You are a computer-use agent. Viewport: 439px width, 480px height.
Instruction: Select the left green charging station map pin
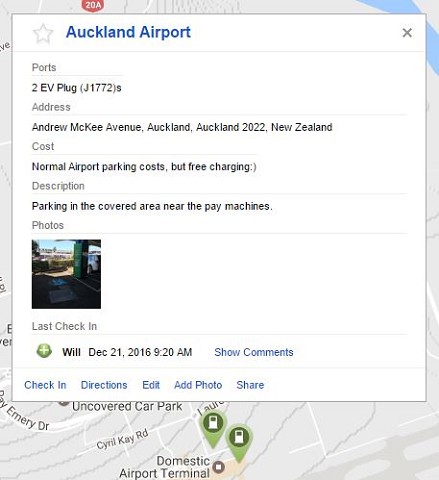coord(213,429)
